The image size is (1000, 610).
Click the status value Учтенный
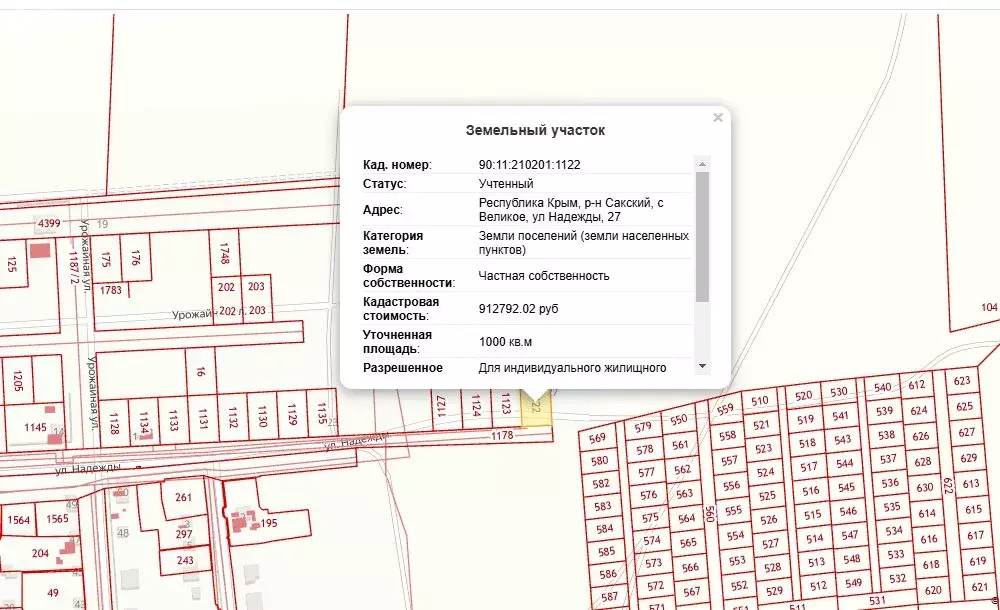tap(506, 184)
